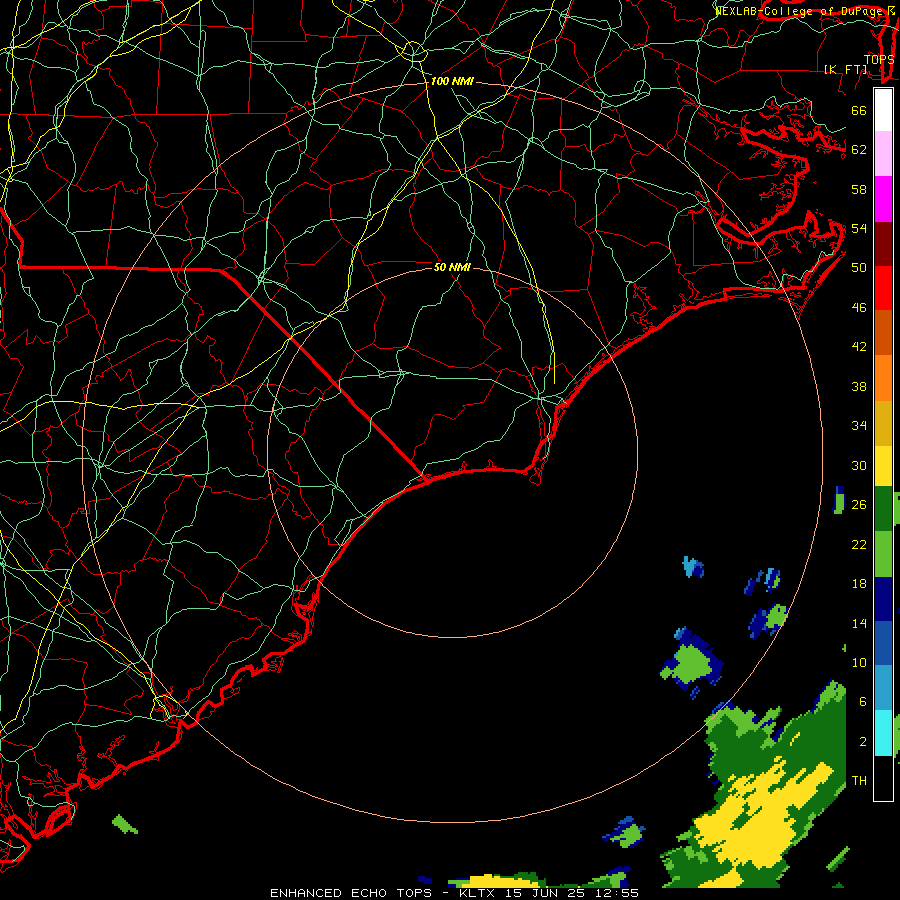Click the white swatch in the legend

click(883, 110)
